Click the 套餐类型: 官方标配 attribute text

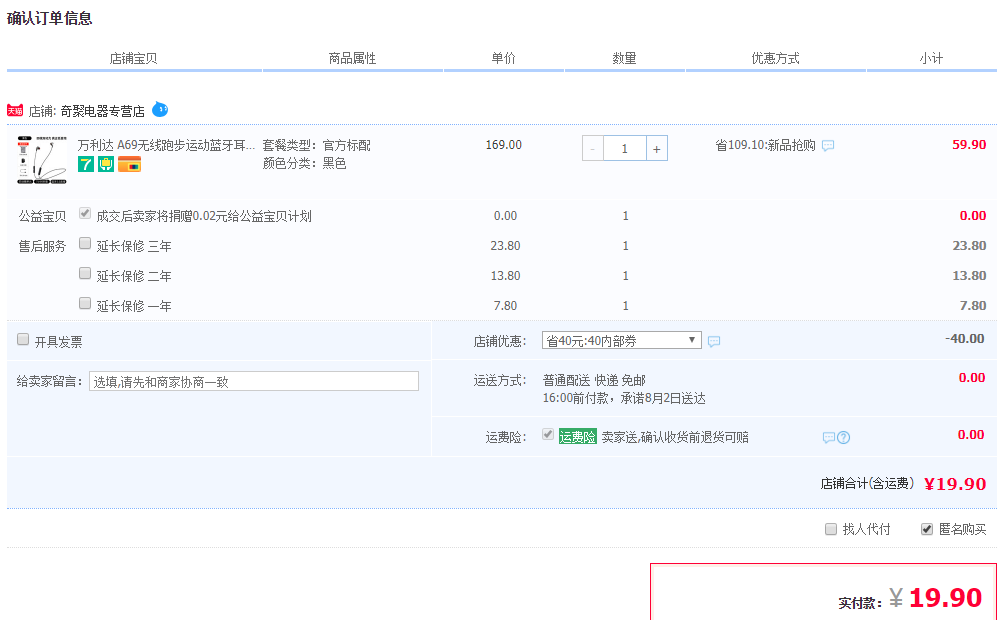click(316, 145)
